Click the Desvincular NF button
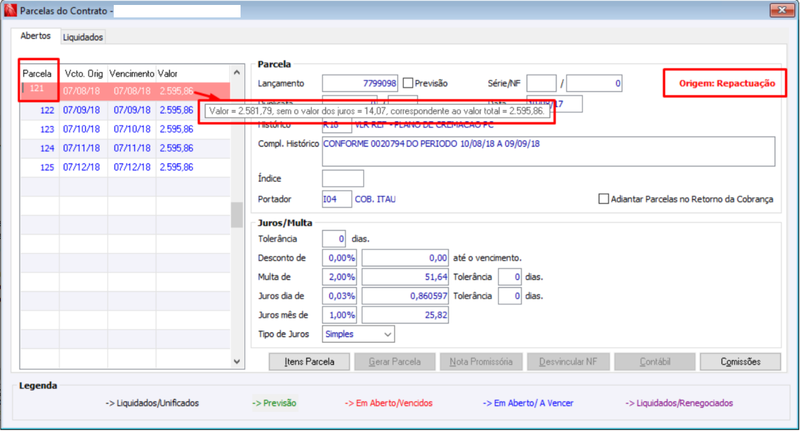The image size is (800, 432). click(x=568, y=362)
